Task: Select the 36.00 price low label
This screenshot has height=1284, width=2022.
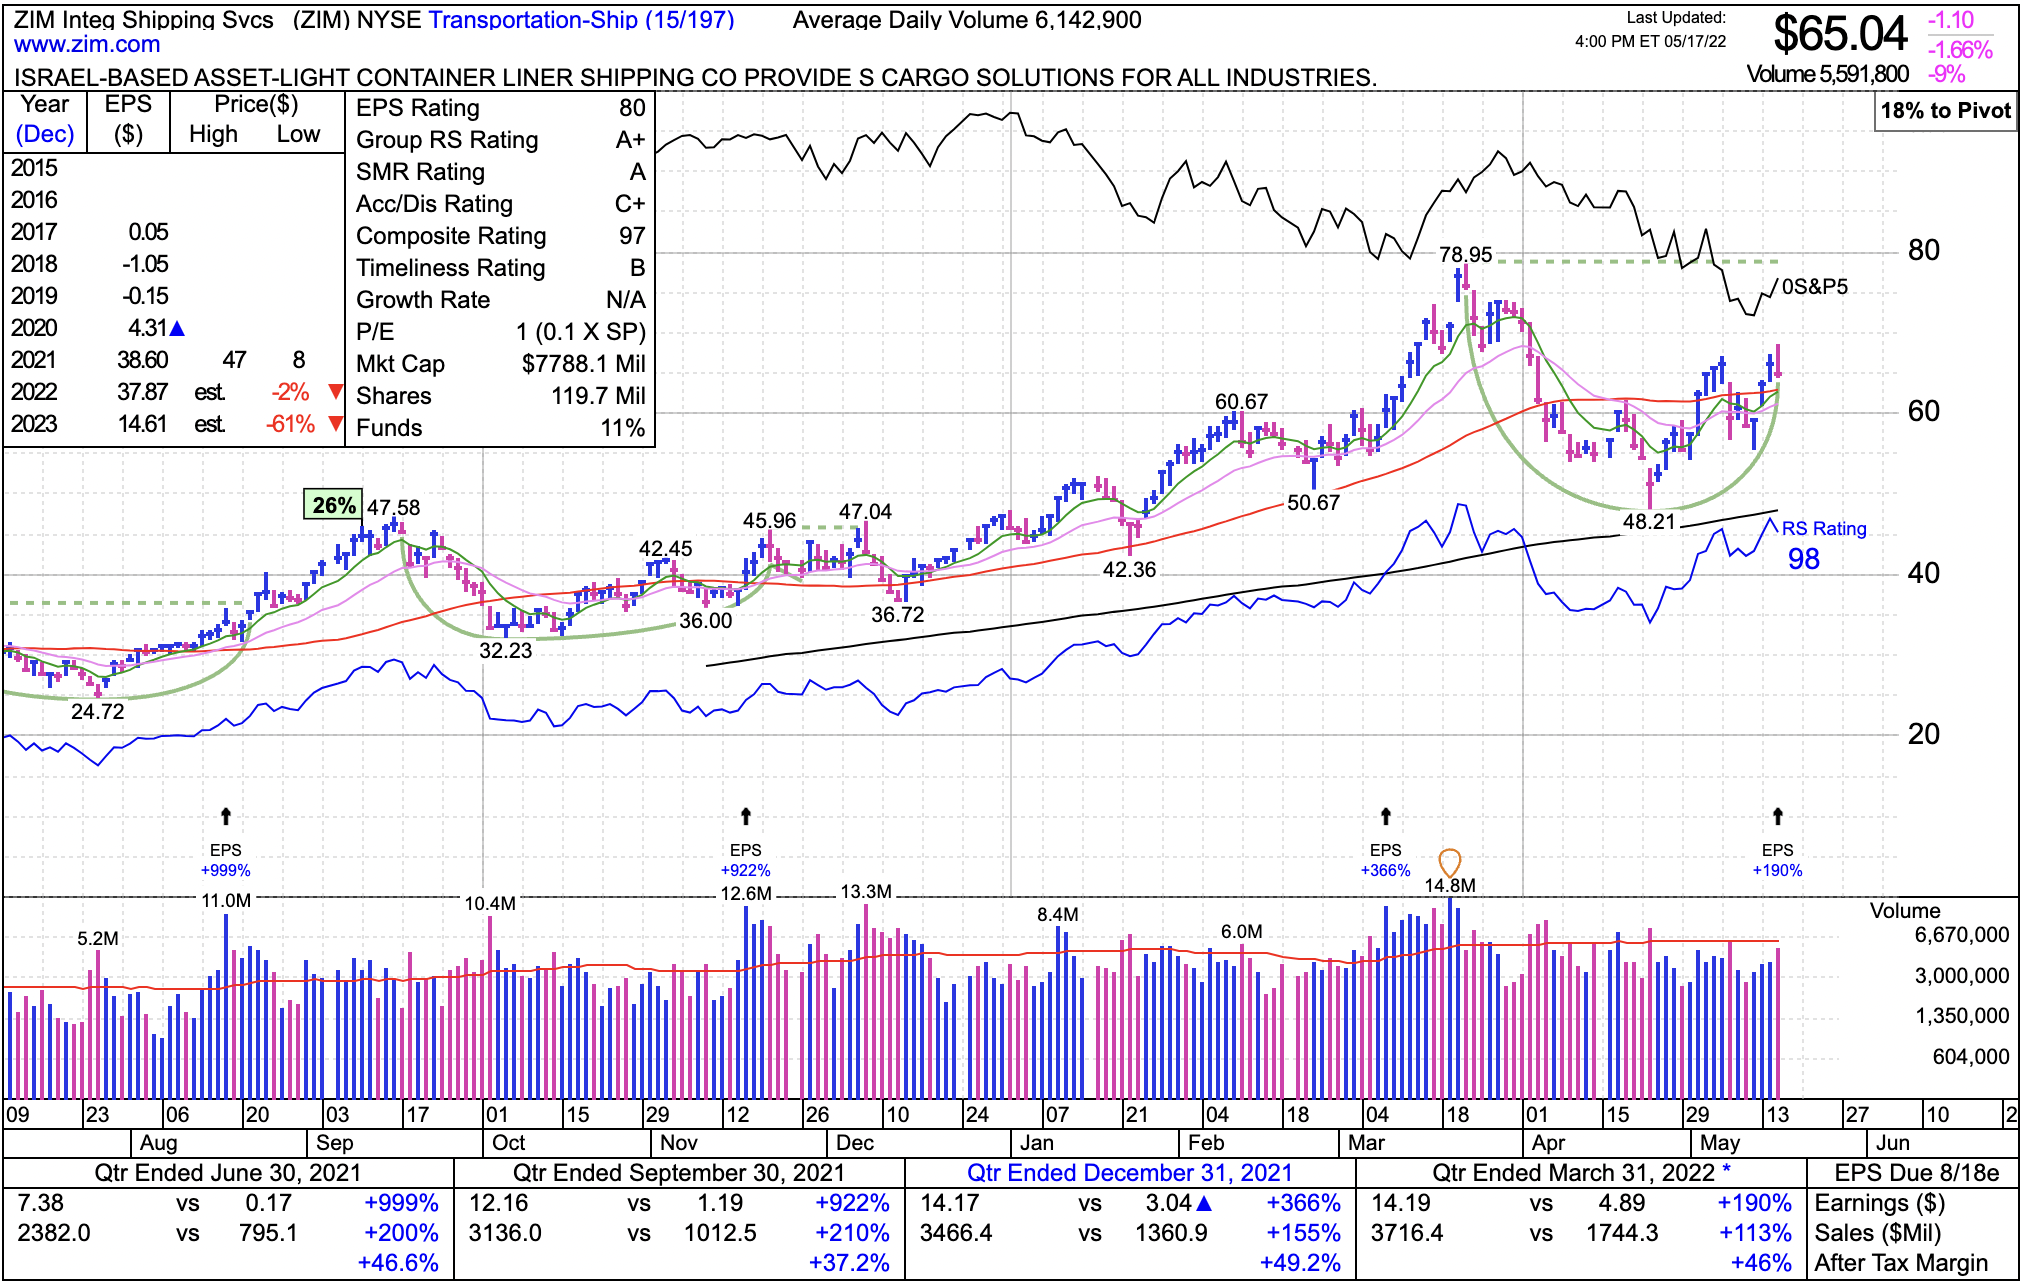Action: pyautogui.click(x=705, y=621)
